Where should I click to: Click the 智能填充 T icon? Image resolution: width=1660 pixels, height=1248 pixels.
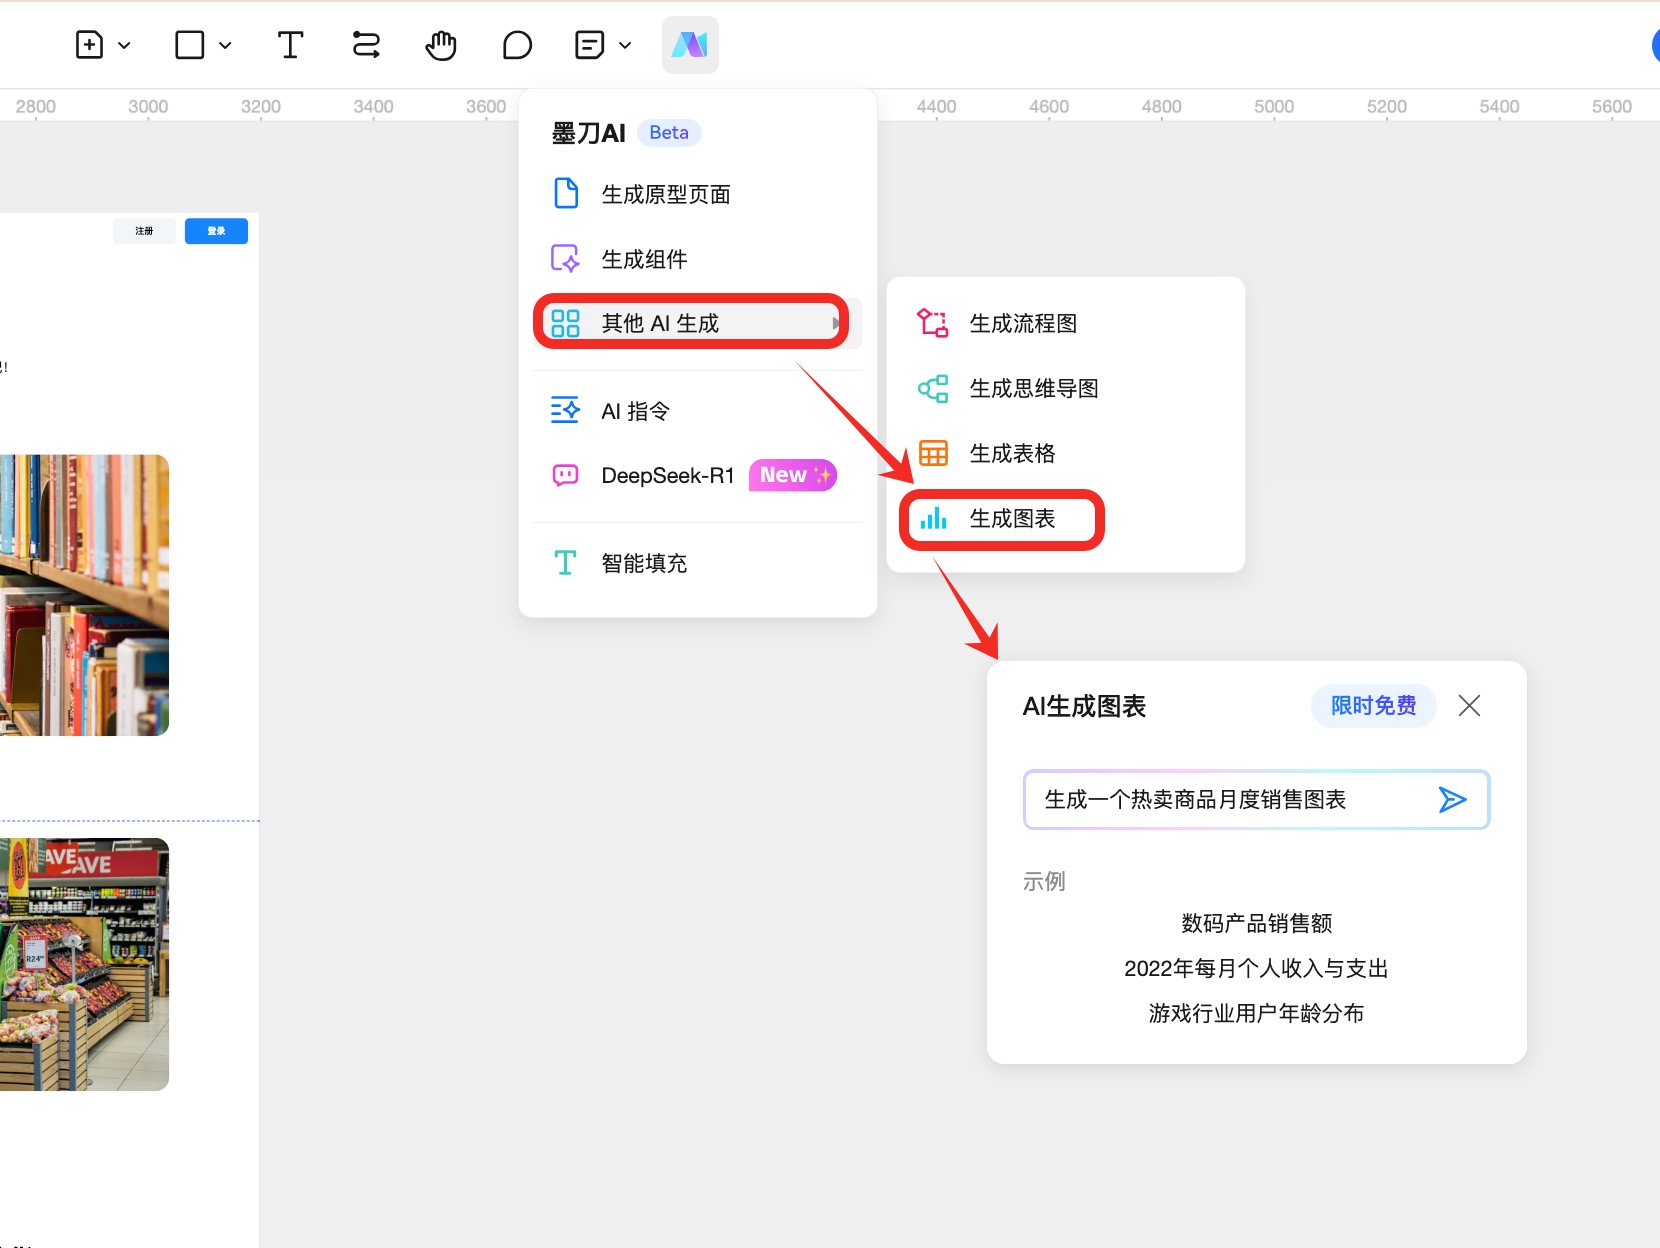tap(565, 563)
